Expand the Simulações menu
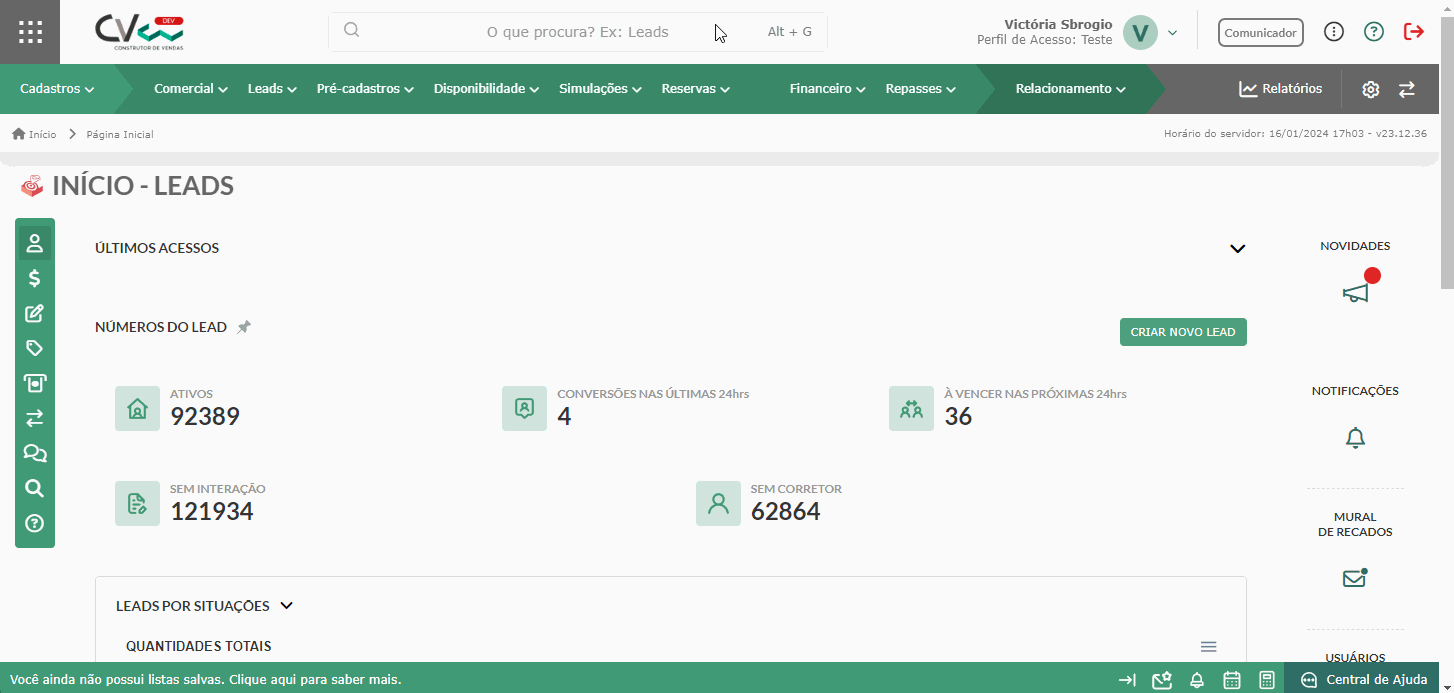This screenshot has height=693, width=1454. point(600,89)
